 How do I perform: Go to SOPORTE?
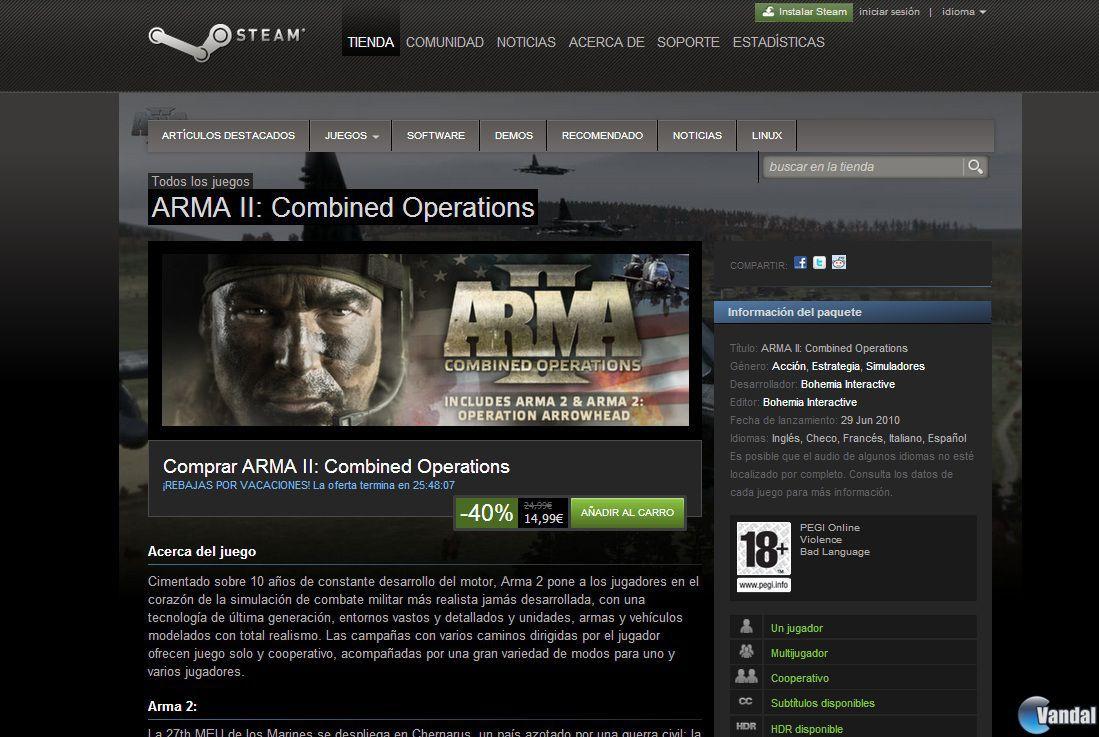[688, 42]
